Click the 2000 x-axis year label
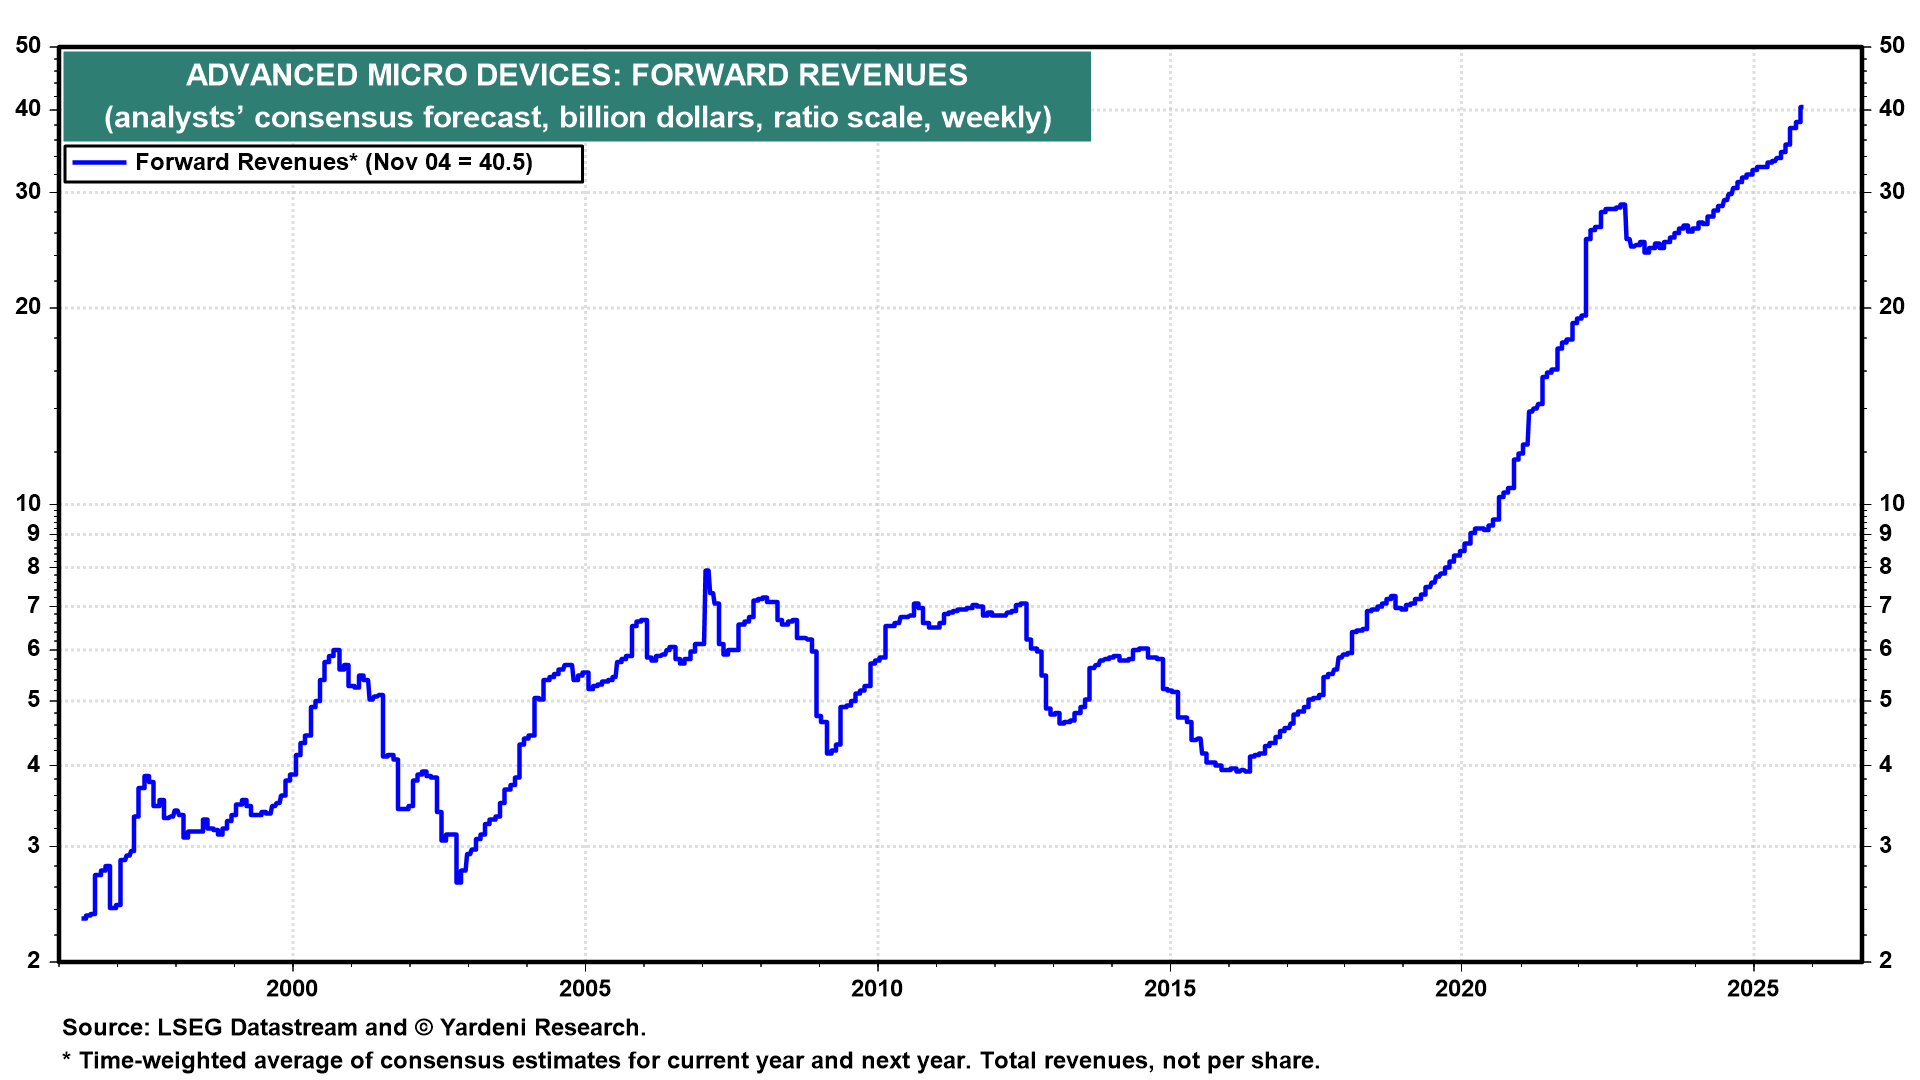1920x1080 pixels. (x=292, y=989)
